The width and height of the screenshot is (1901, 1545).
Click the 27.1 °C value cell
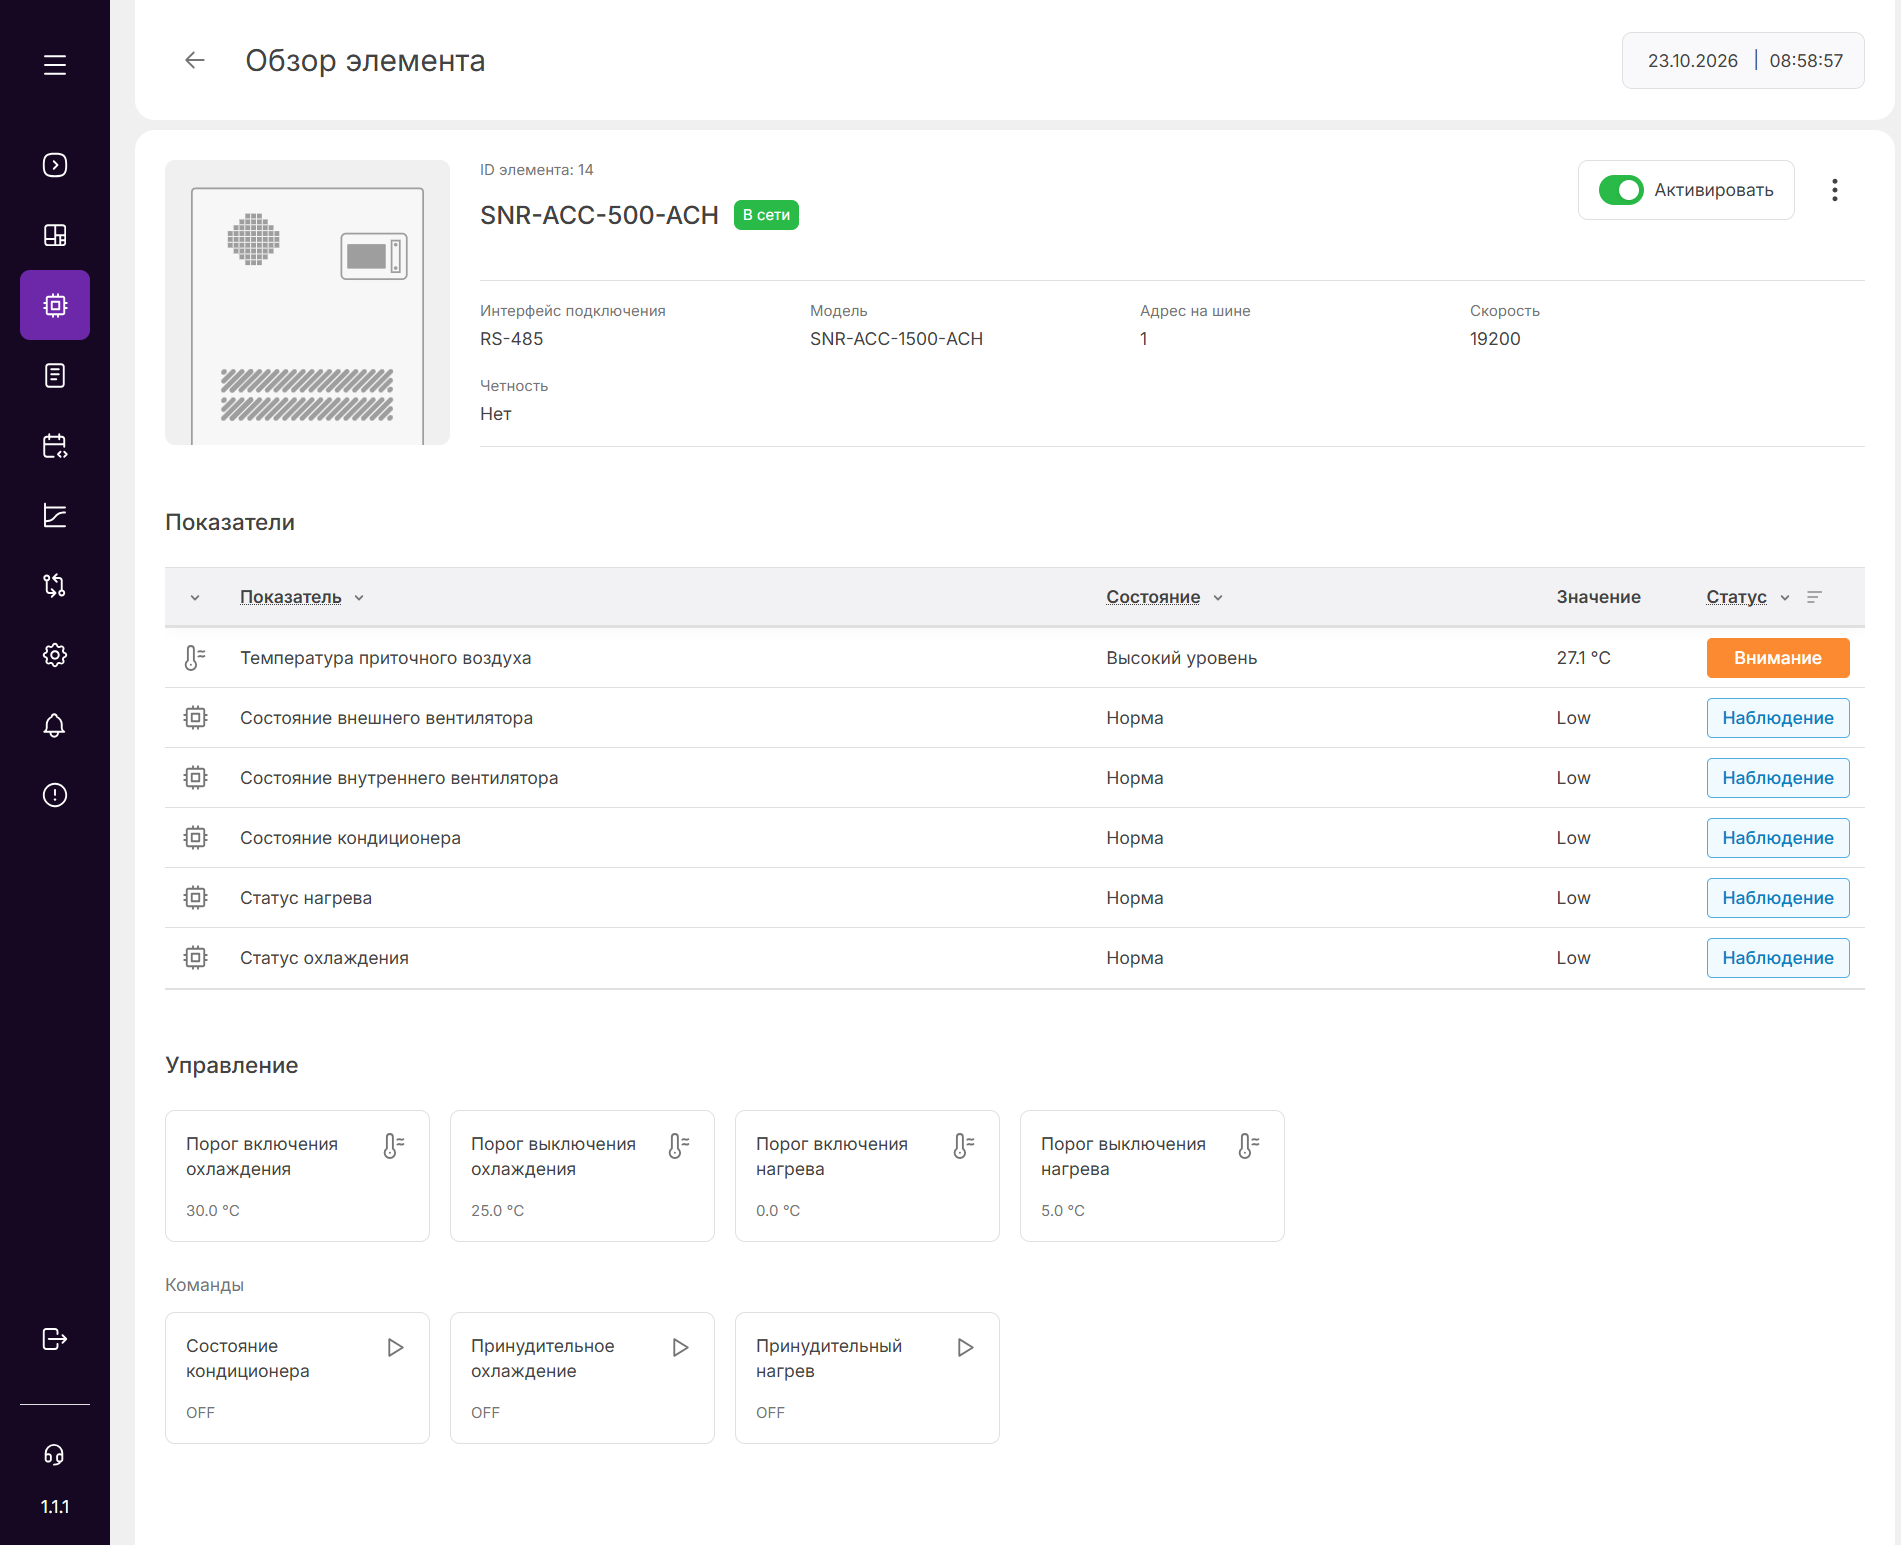tap(1583, 658)
